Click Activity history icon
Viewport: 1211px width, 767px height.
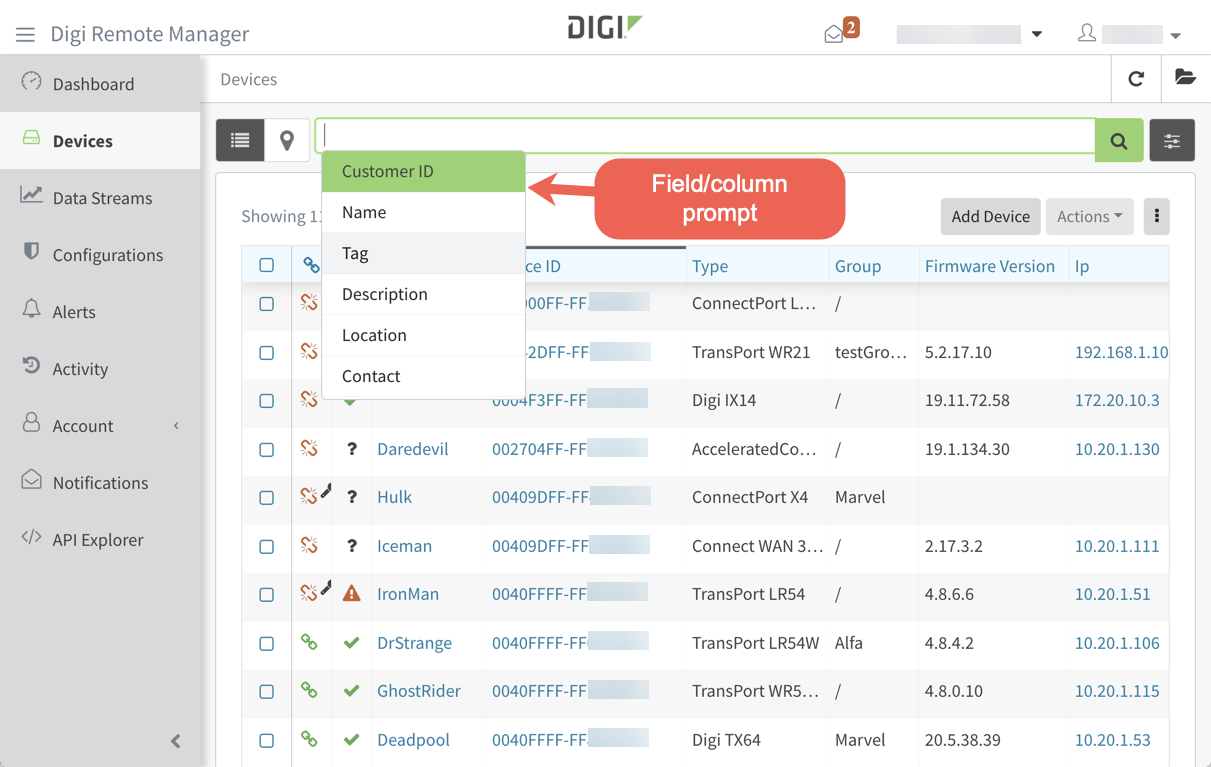pos(31,366)
